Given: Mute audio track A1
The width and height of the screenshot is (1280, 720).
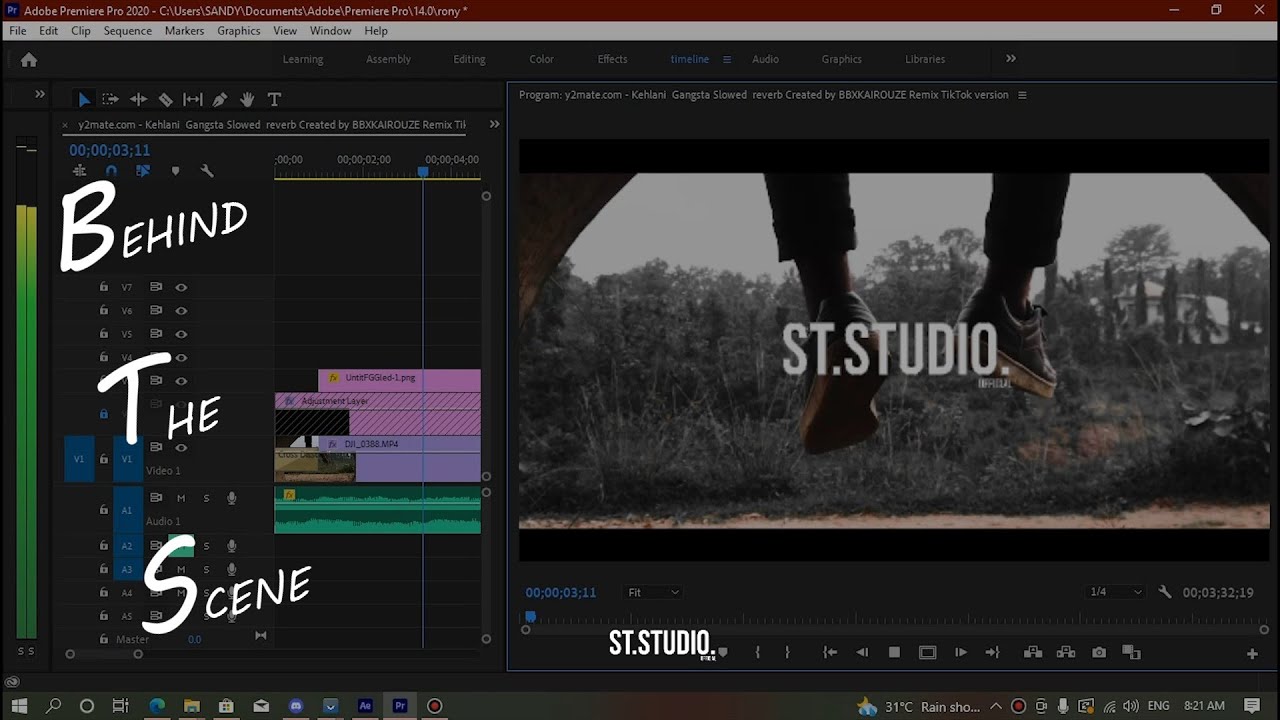Looking at the screenshot, I should pyautogui.click(x=181, y=498).
